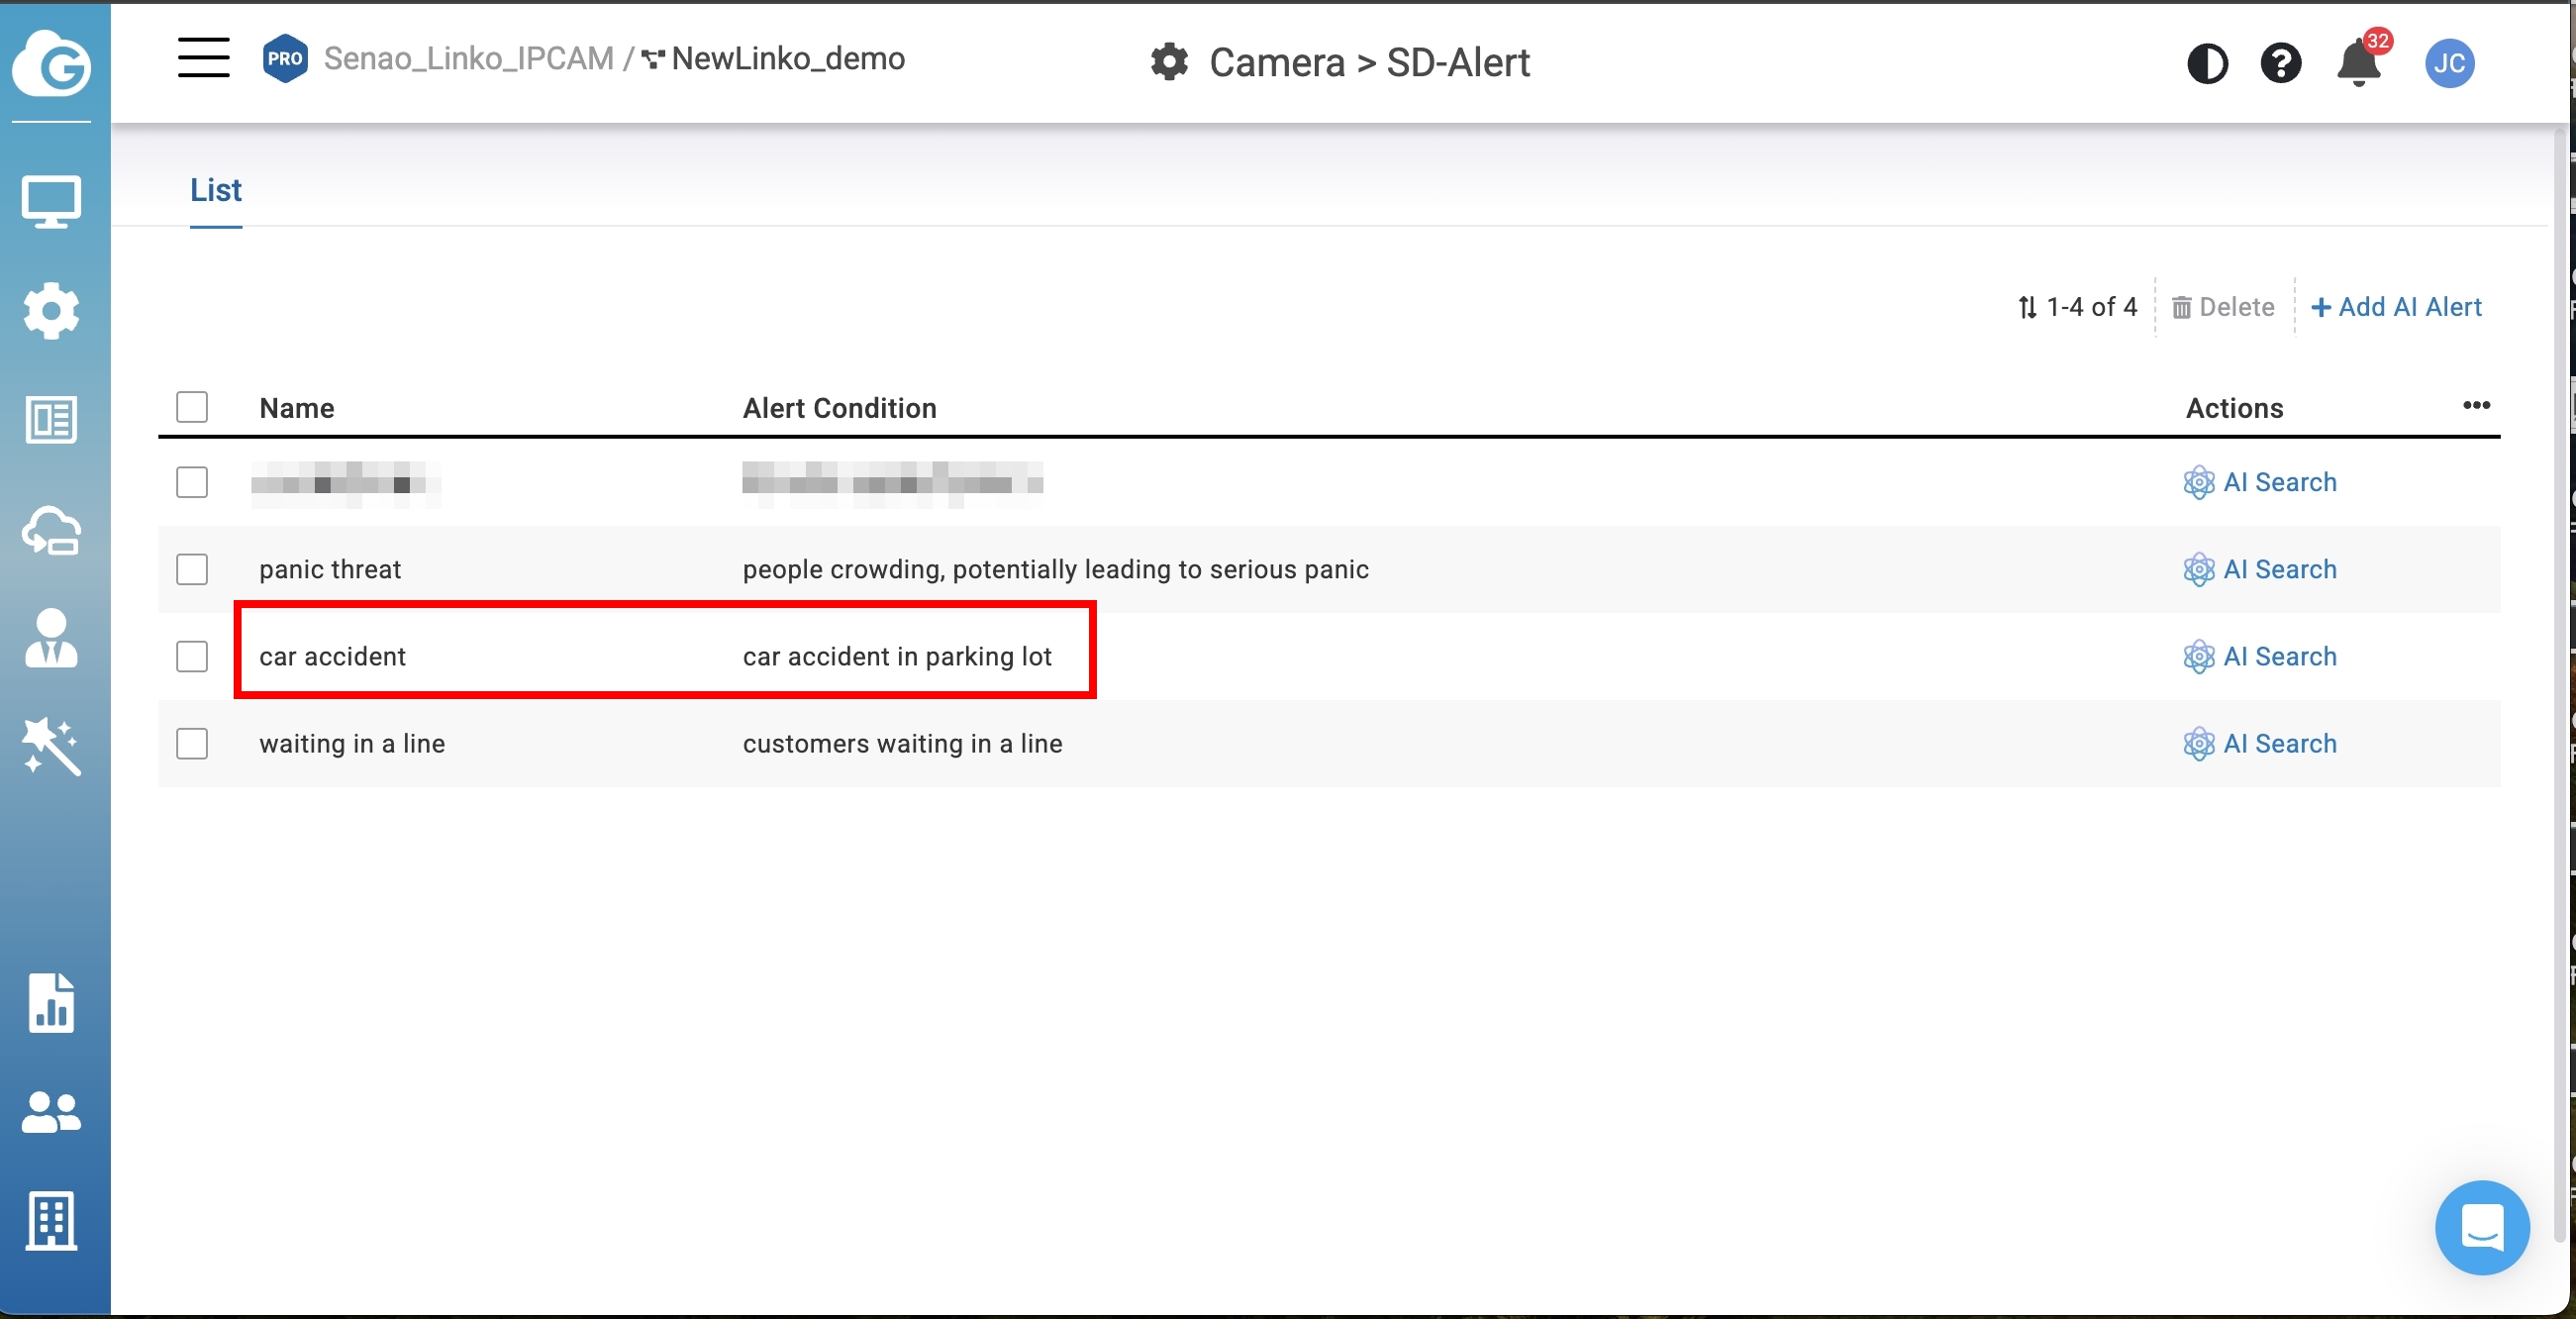This screenshot has height=1319, width=2576.
Task: Open the cloud storage sidebar icon
Action: [x=51, y=530]
